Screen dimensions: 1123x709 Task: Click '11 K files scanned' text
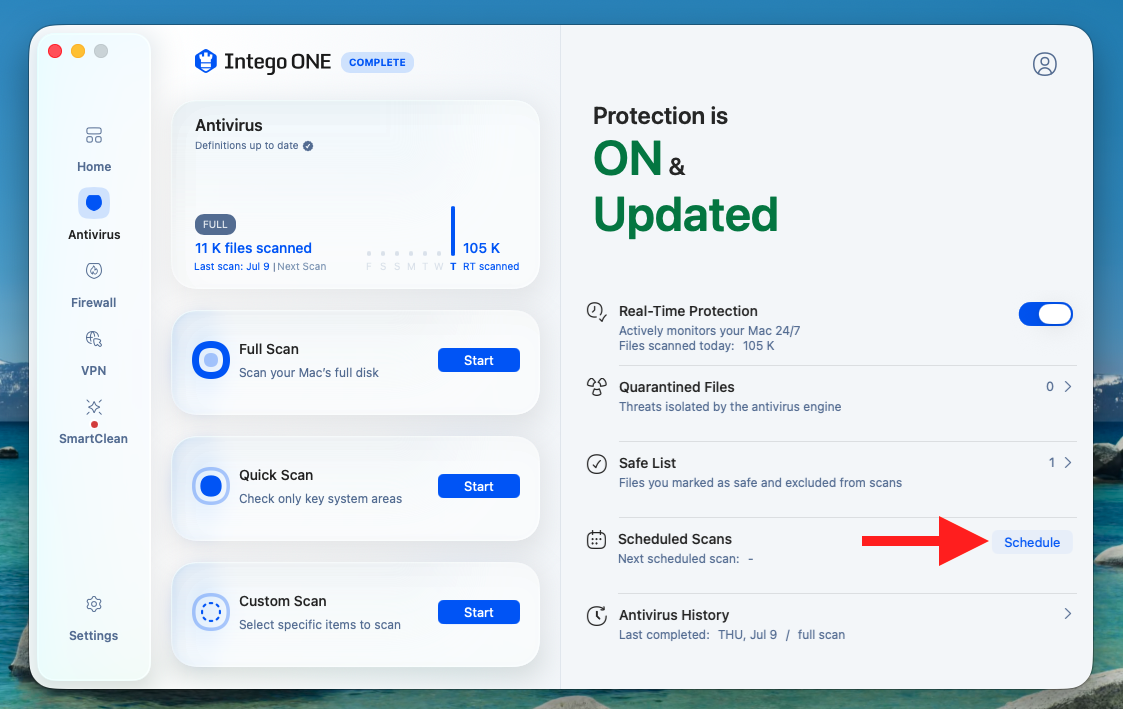(x=254, y=248)
